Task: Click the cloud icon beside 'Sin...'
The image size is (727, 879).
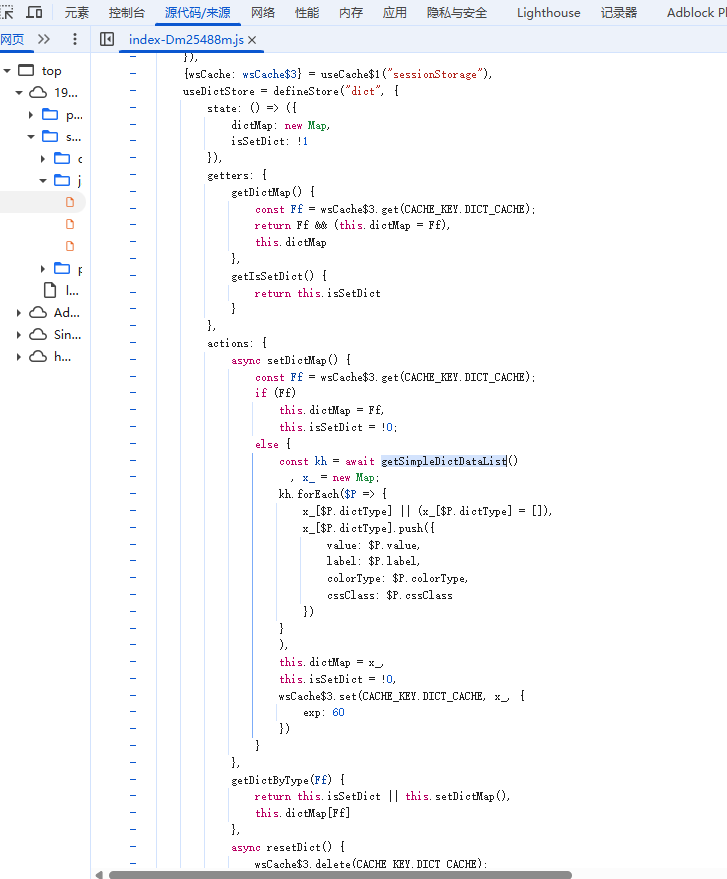Action: (38, 335)
